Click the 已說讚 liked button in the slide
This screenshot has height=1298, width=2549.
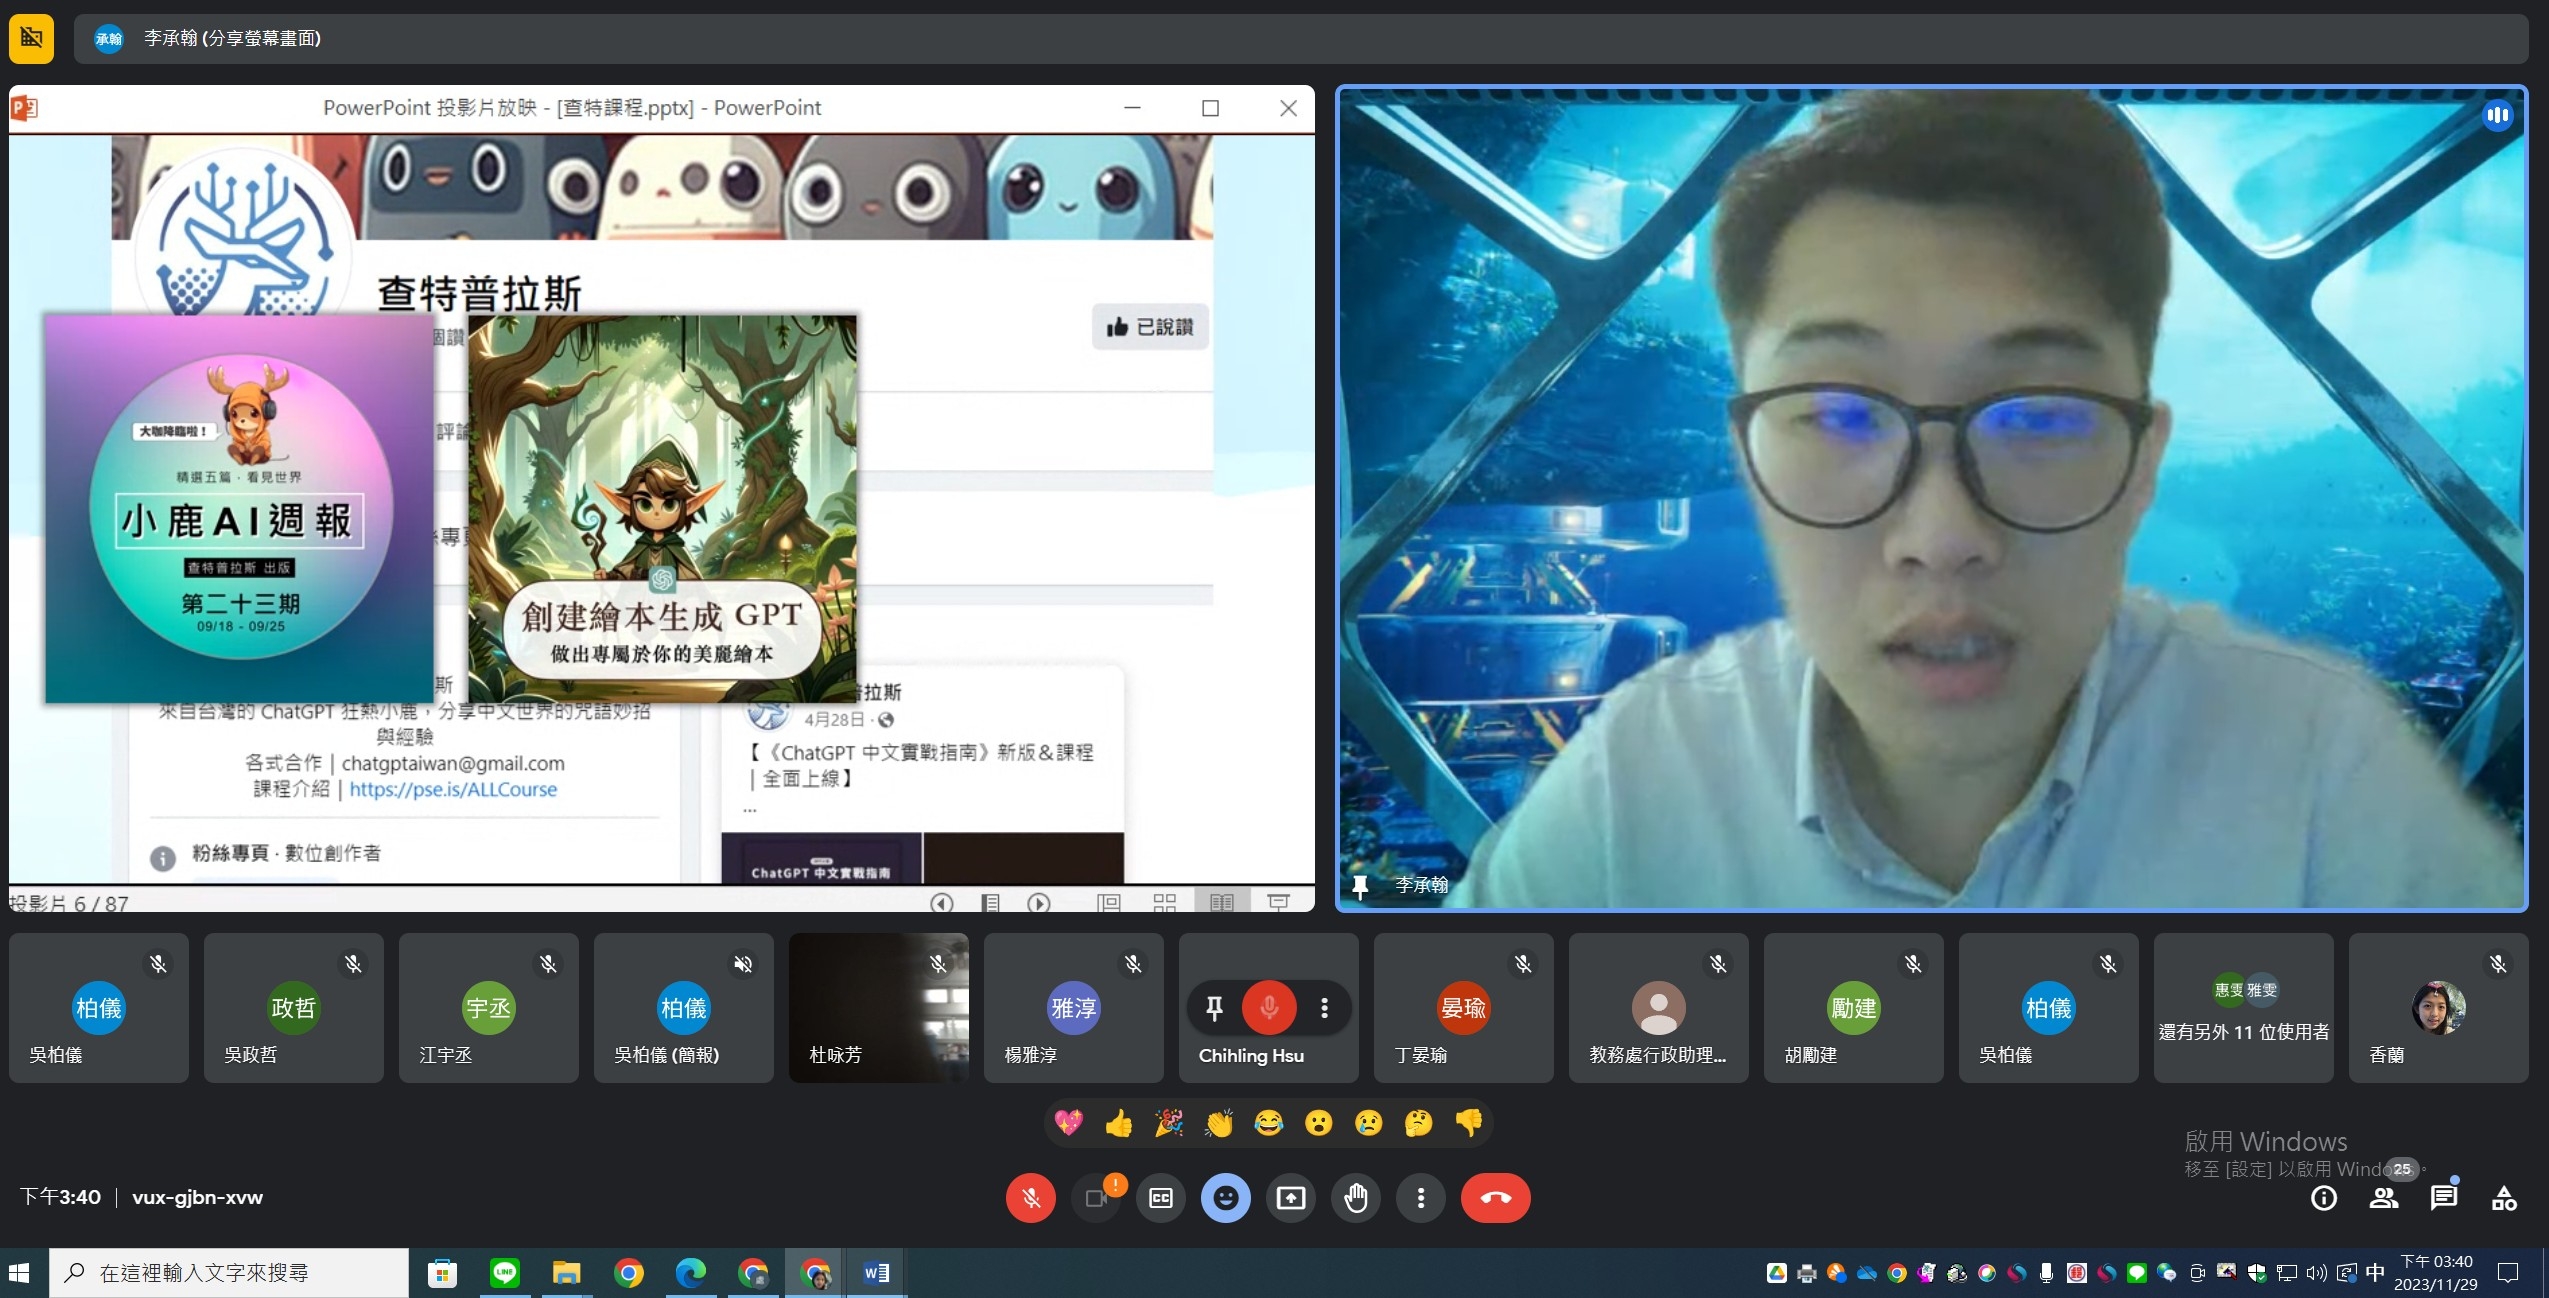click(1150, 327)
